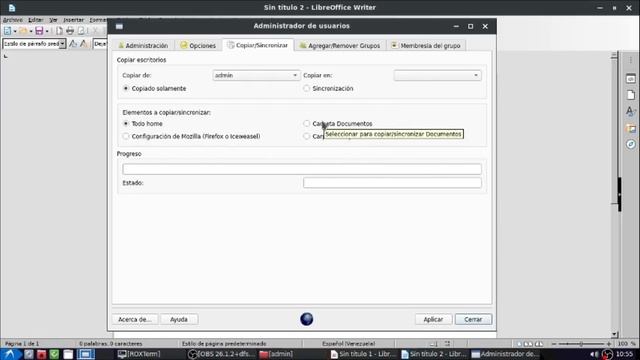Click the zoom in plus button

click(x=609, y=344)
